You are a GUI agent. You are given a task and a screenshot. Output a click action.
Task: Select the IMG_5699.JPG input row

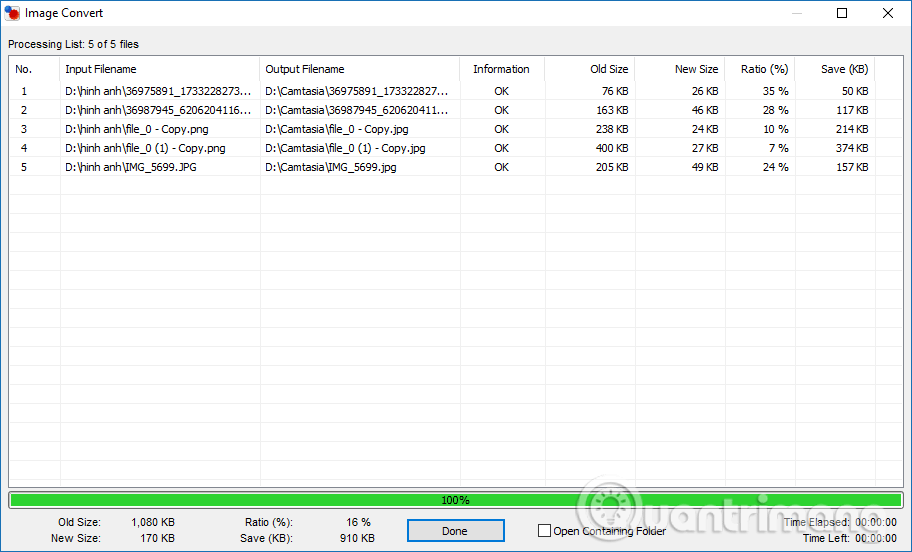[x=130, y=167]
